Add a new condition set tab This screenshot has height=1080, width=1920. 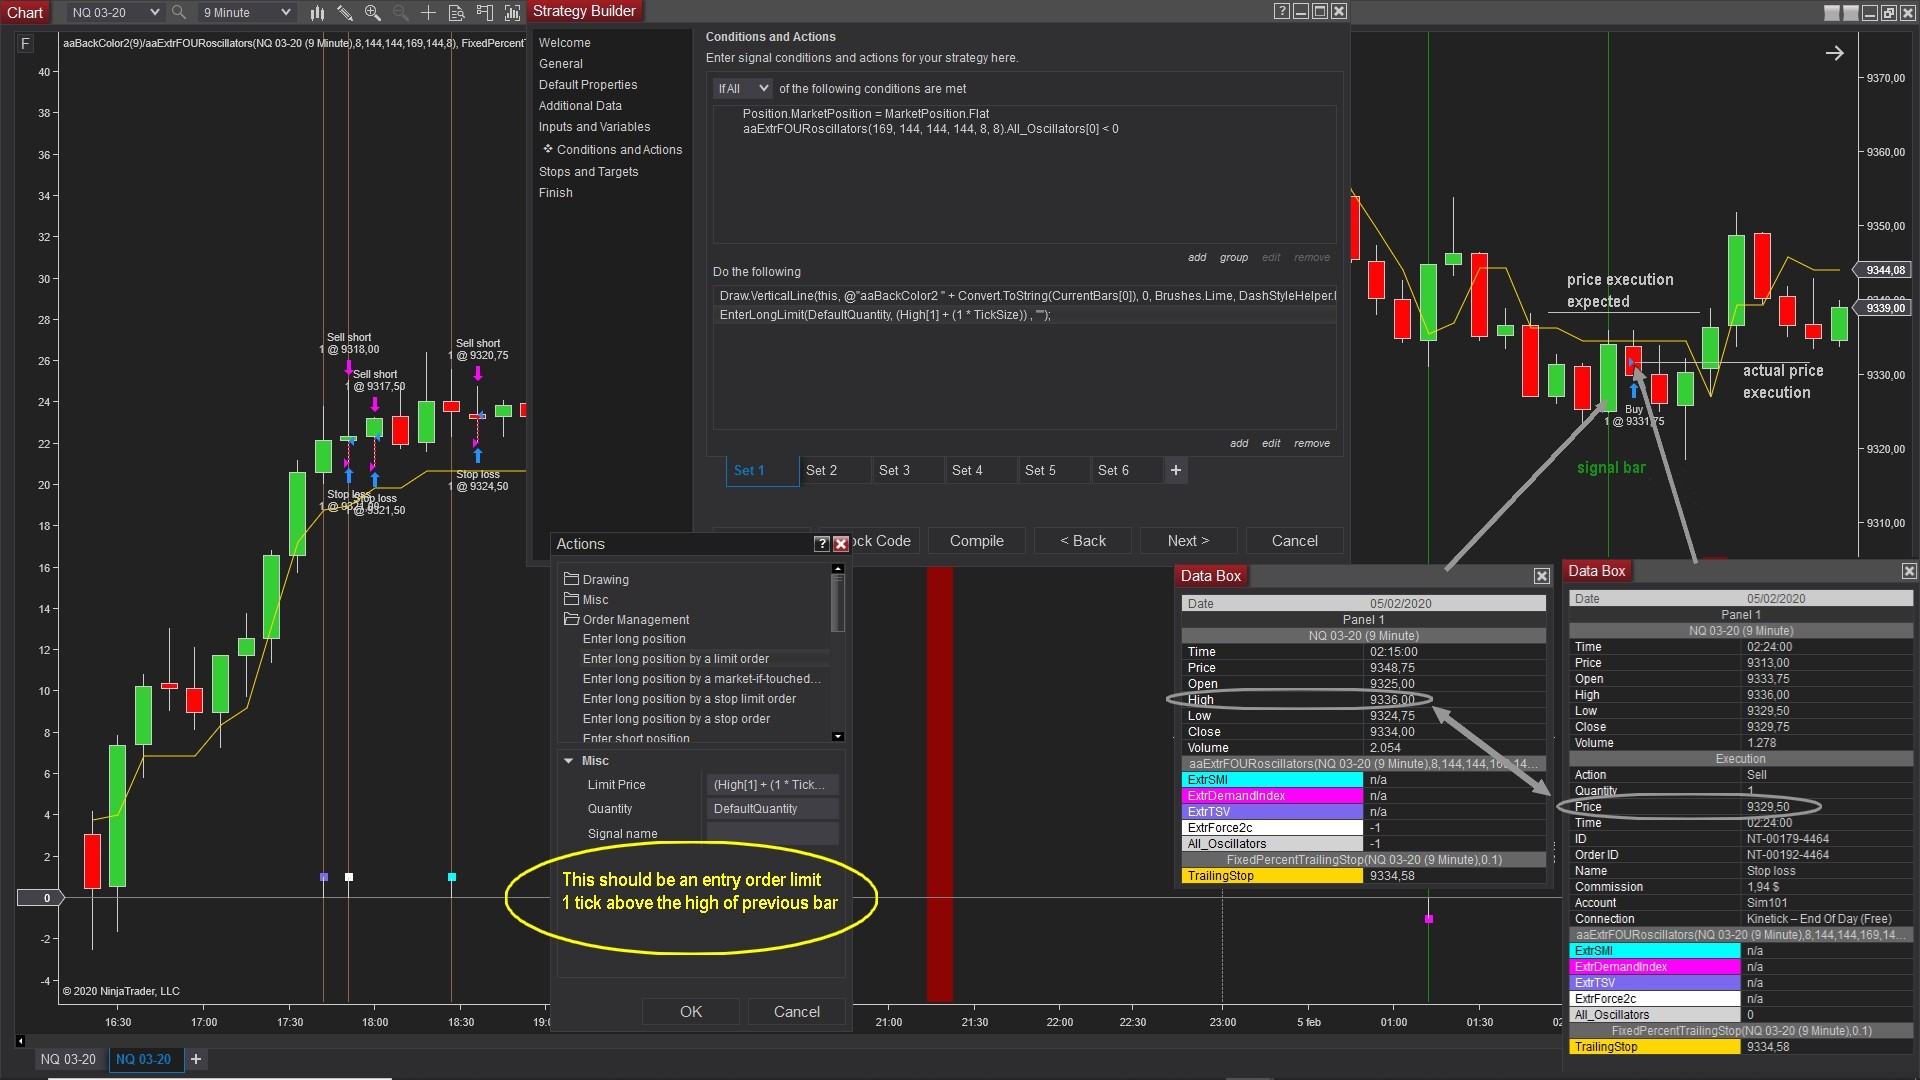(1176, 470)
